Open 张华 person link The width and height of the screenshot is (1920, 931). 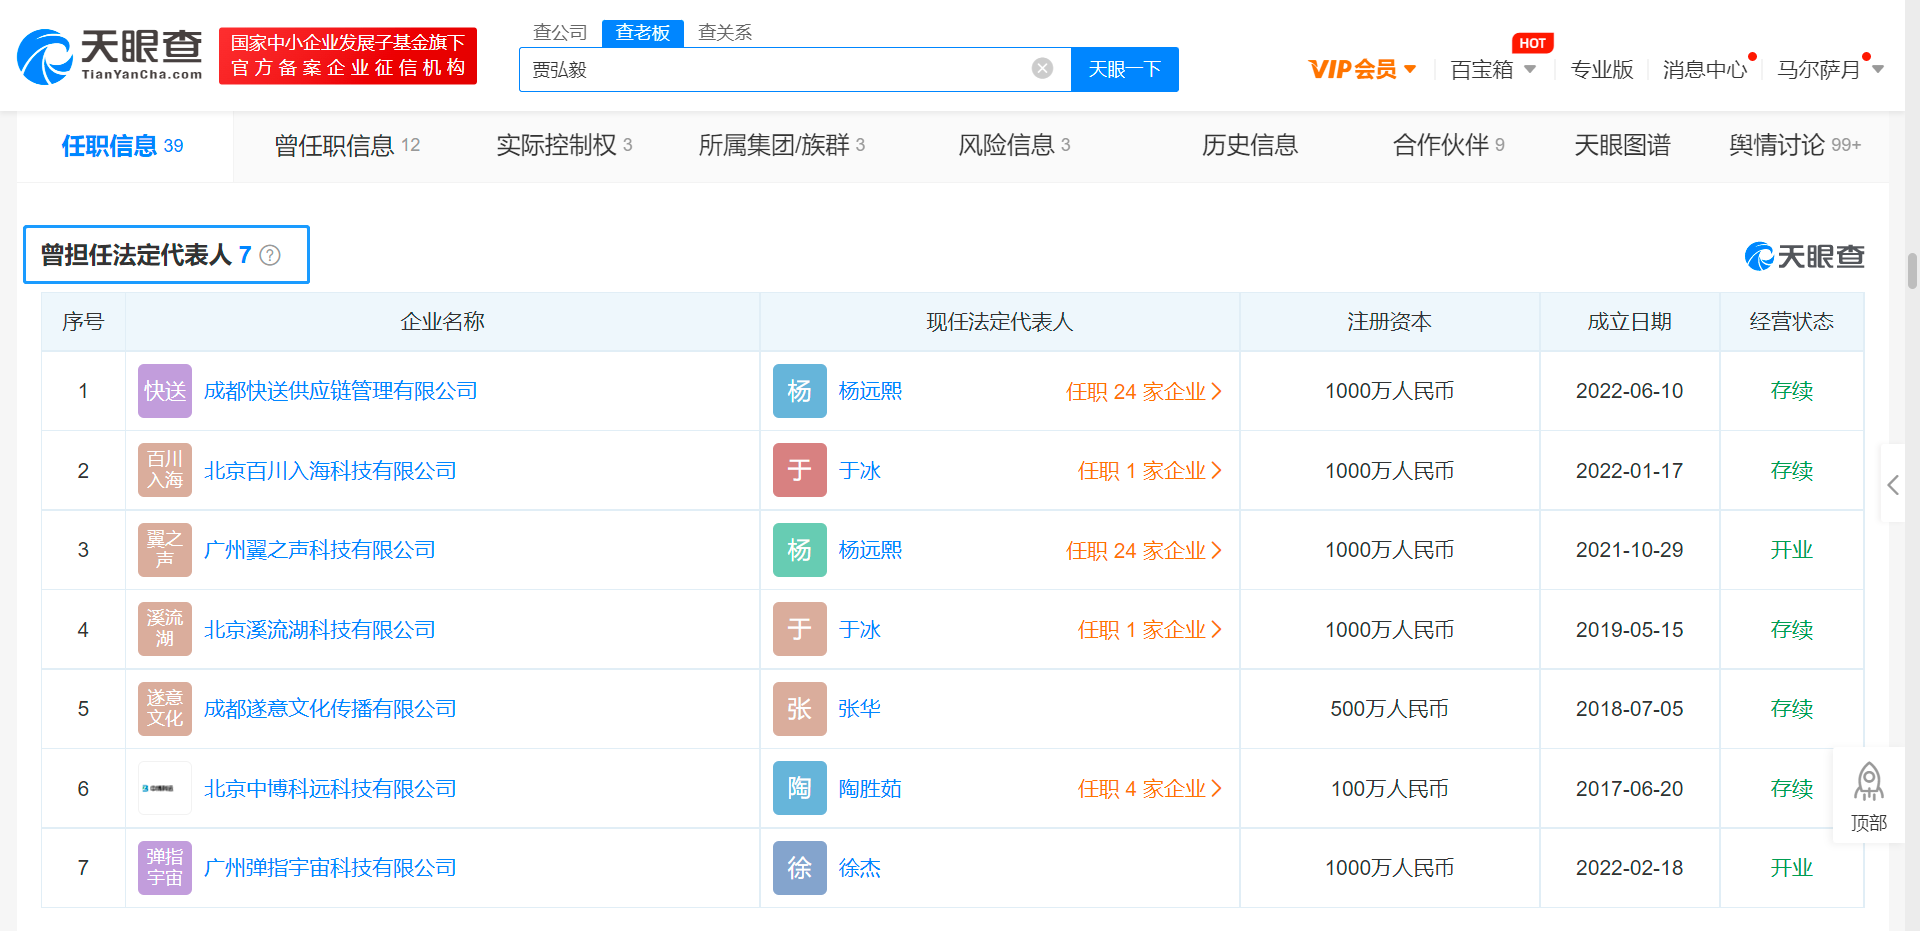(859, 709)
